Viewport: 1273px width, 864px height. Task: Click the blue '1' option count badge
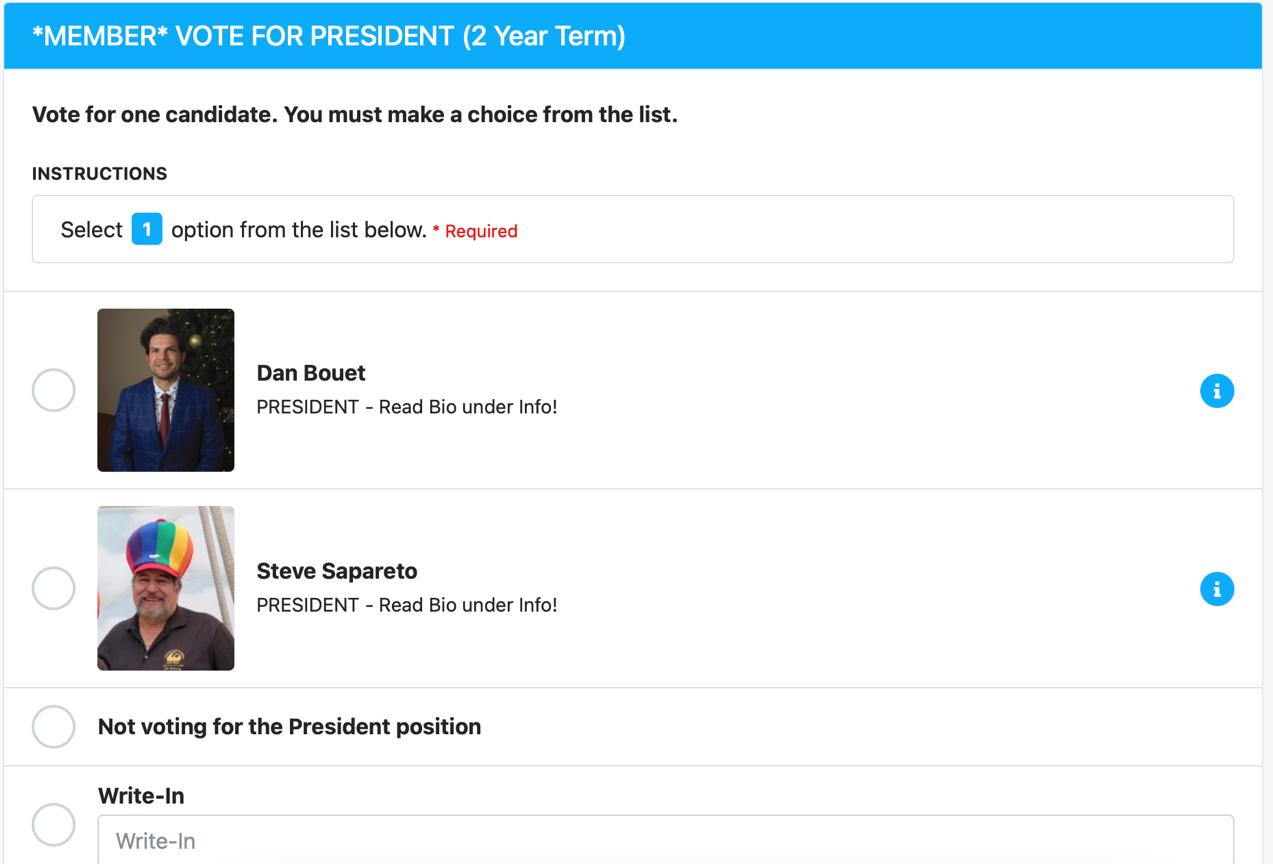point(146,230)
